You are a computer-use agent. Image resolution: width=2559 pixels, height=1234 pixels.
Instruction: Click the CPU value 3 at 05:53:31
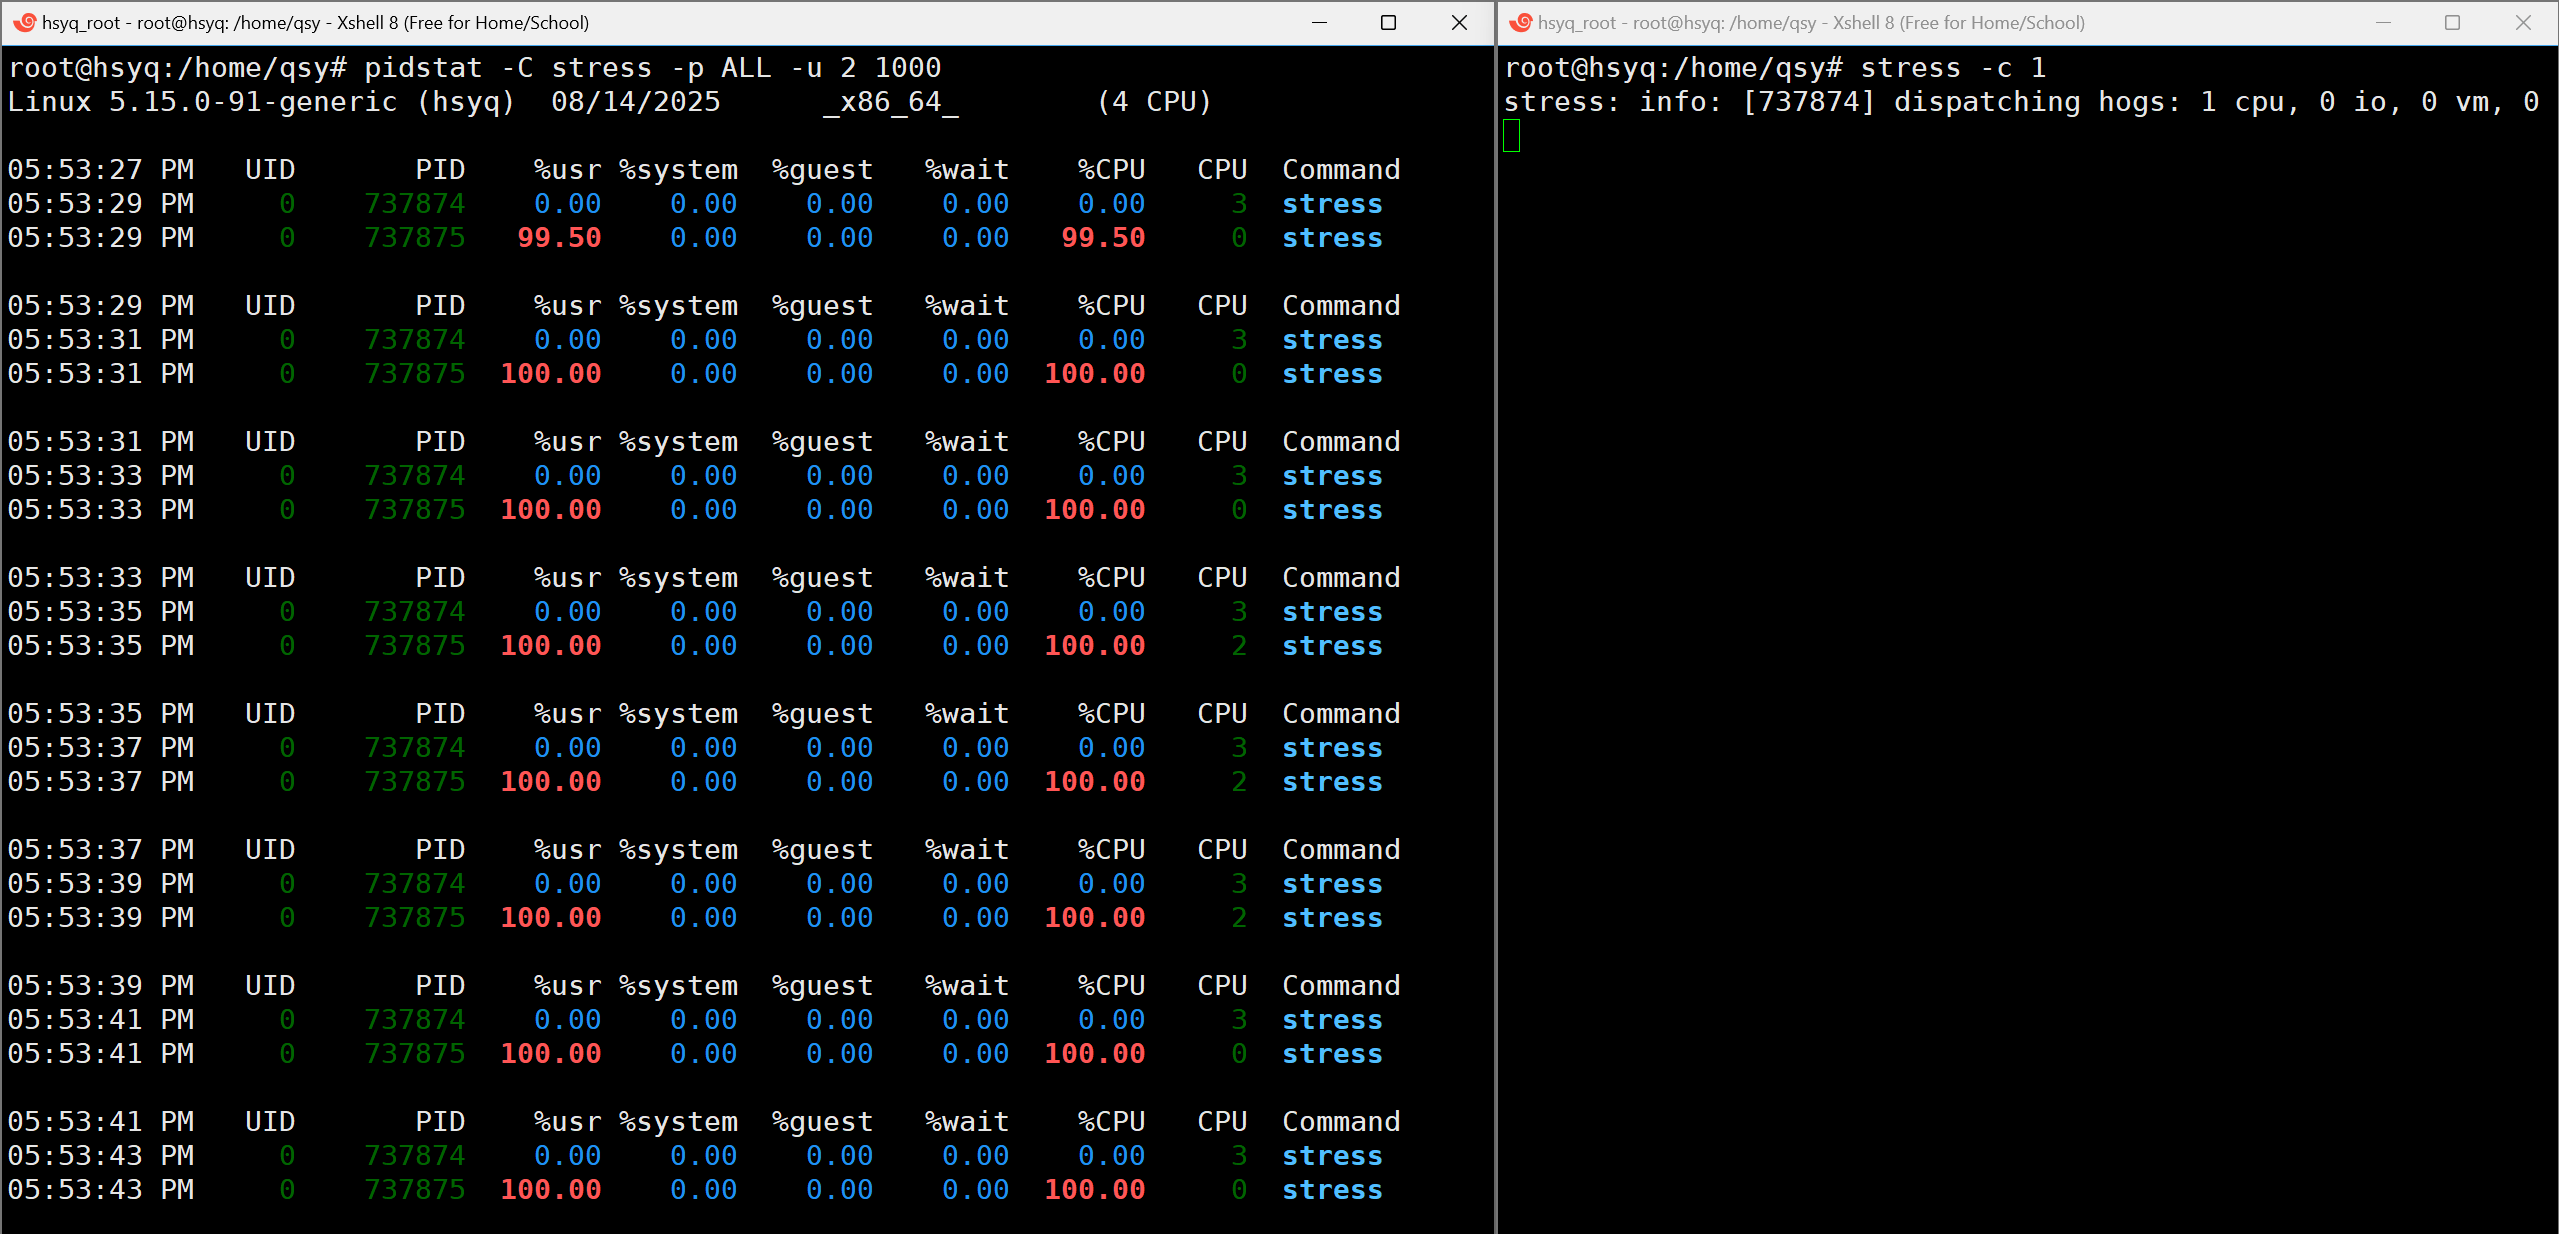coord(1239,340)
